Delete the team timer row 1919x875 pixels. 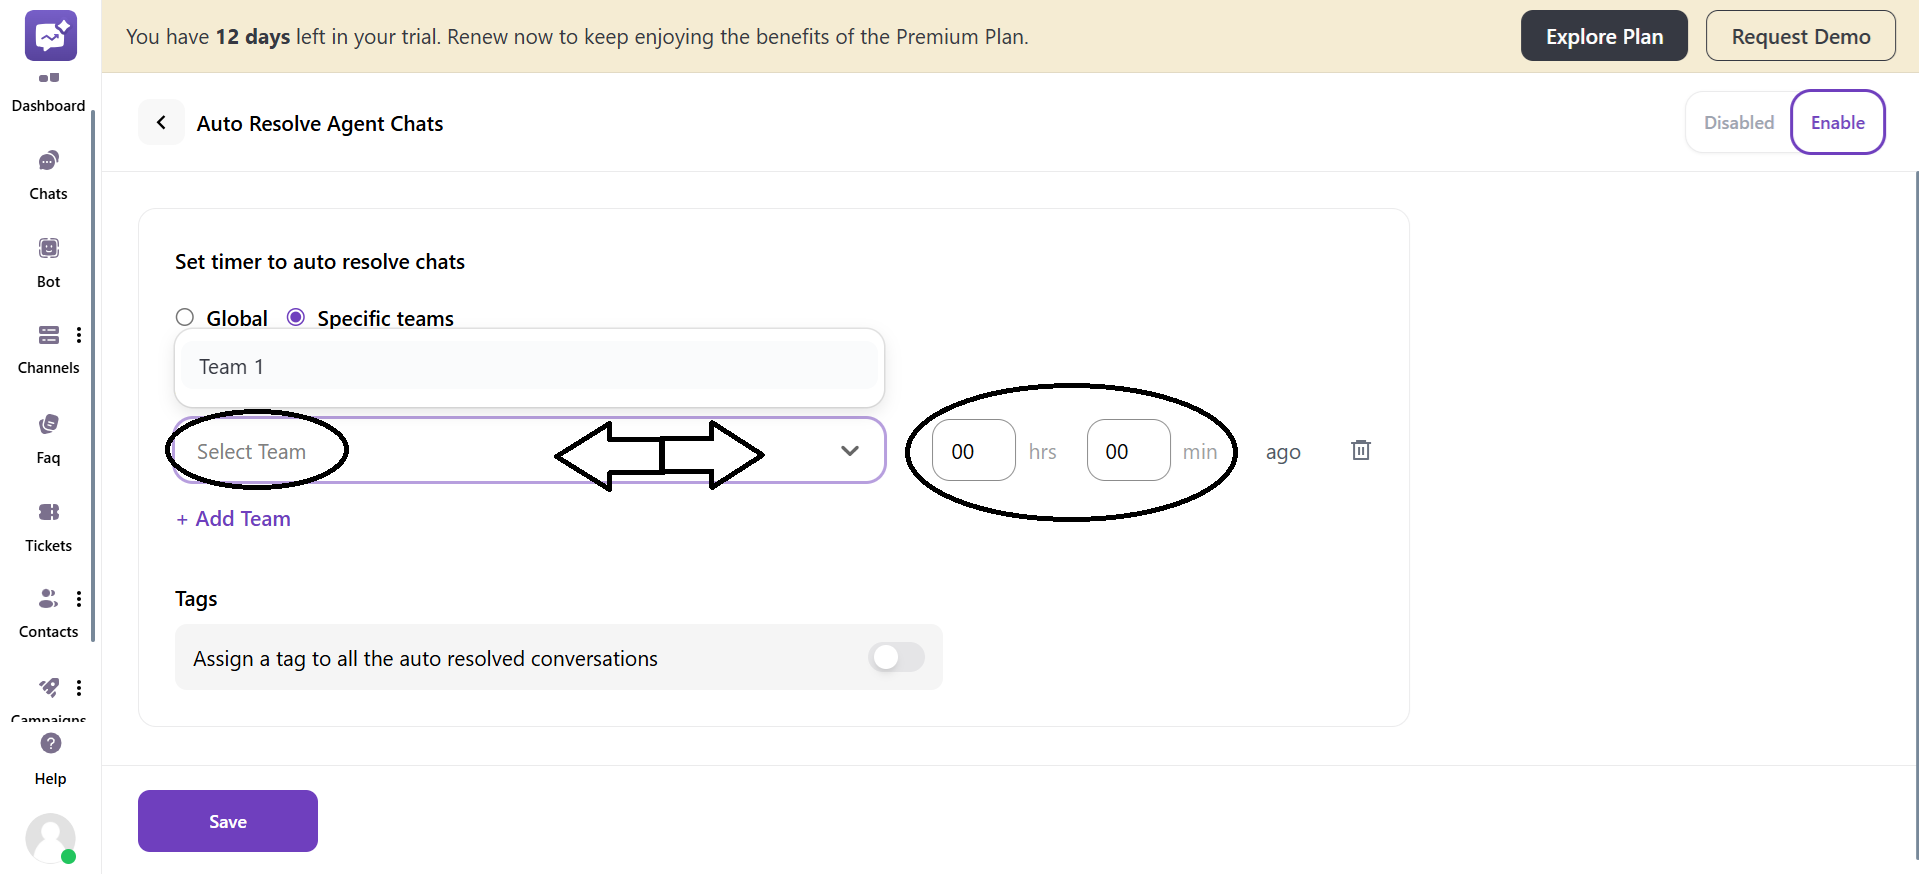[x=1360, y=450]
